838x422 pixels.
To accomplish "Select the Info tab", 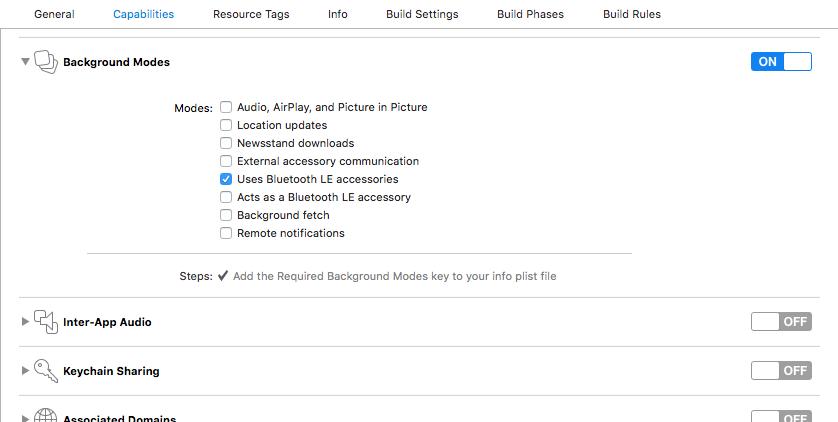I will point(338,14).
